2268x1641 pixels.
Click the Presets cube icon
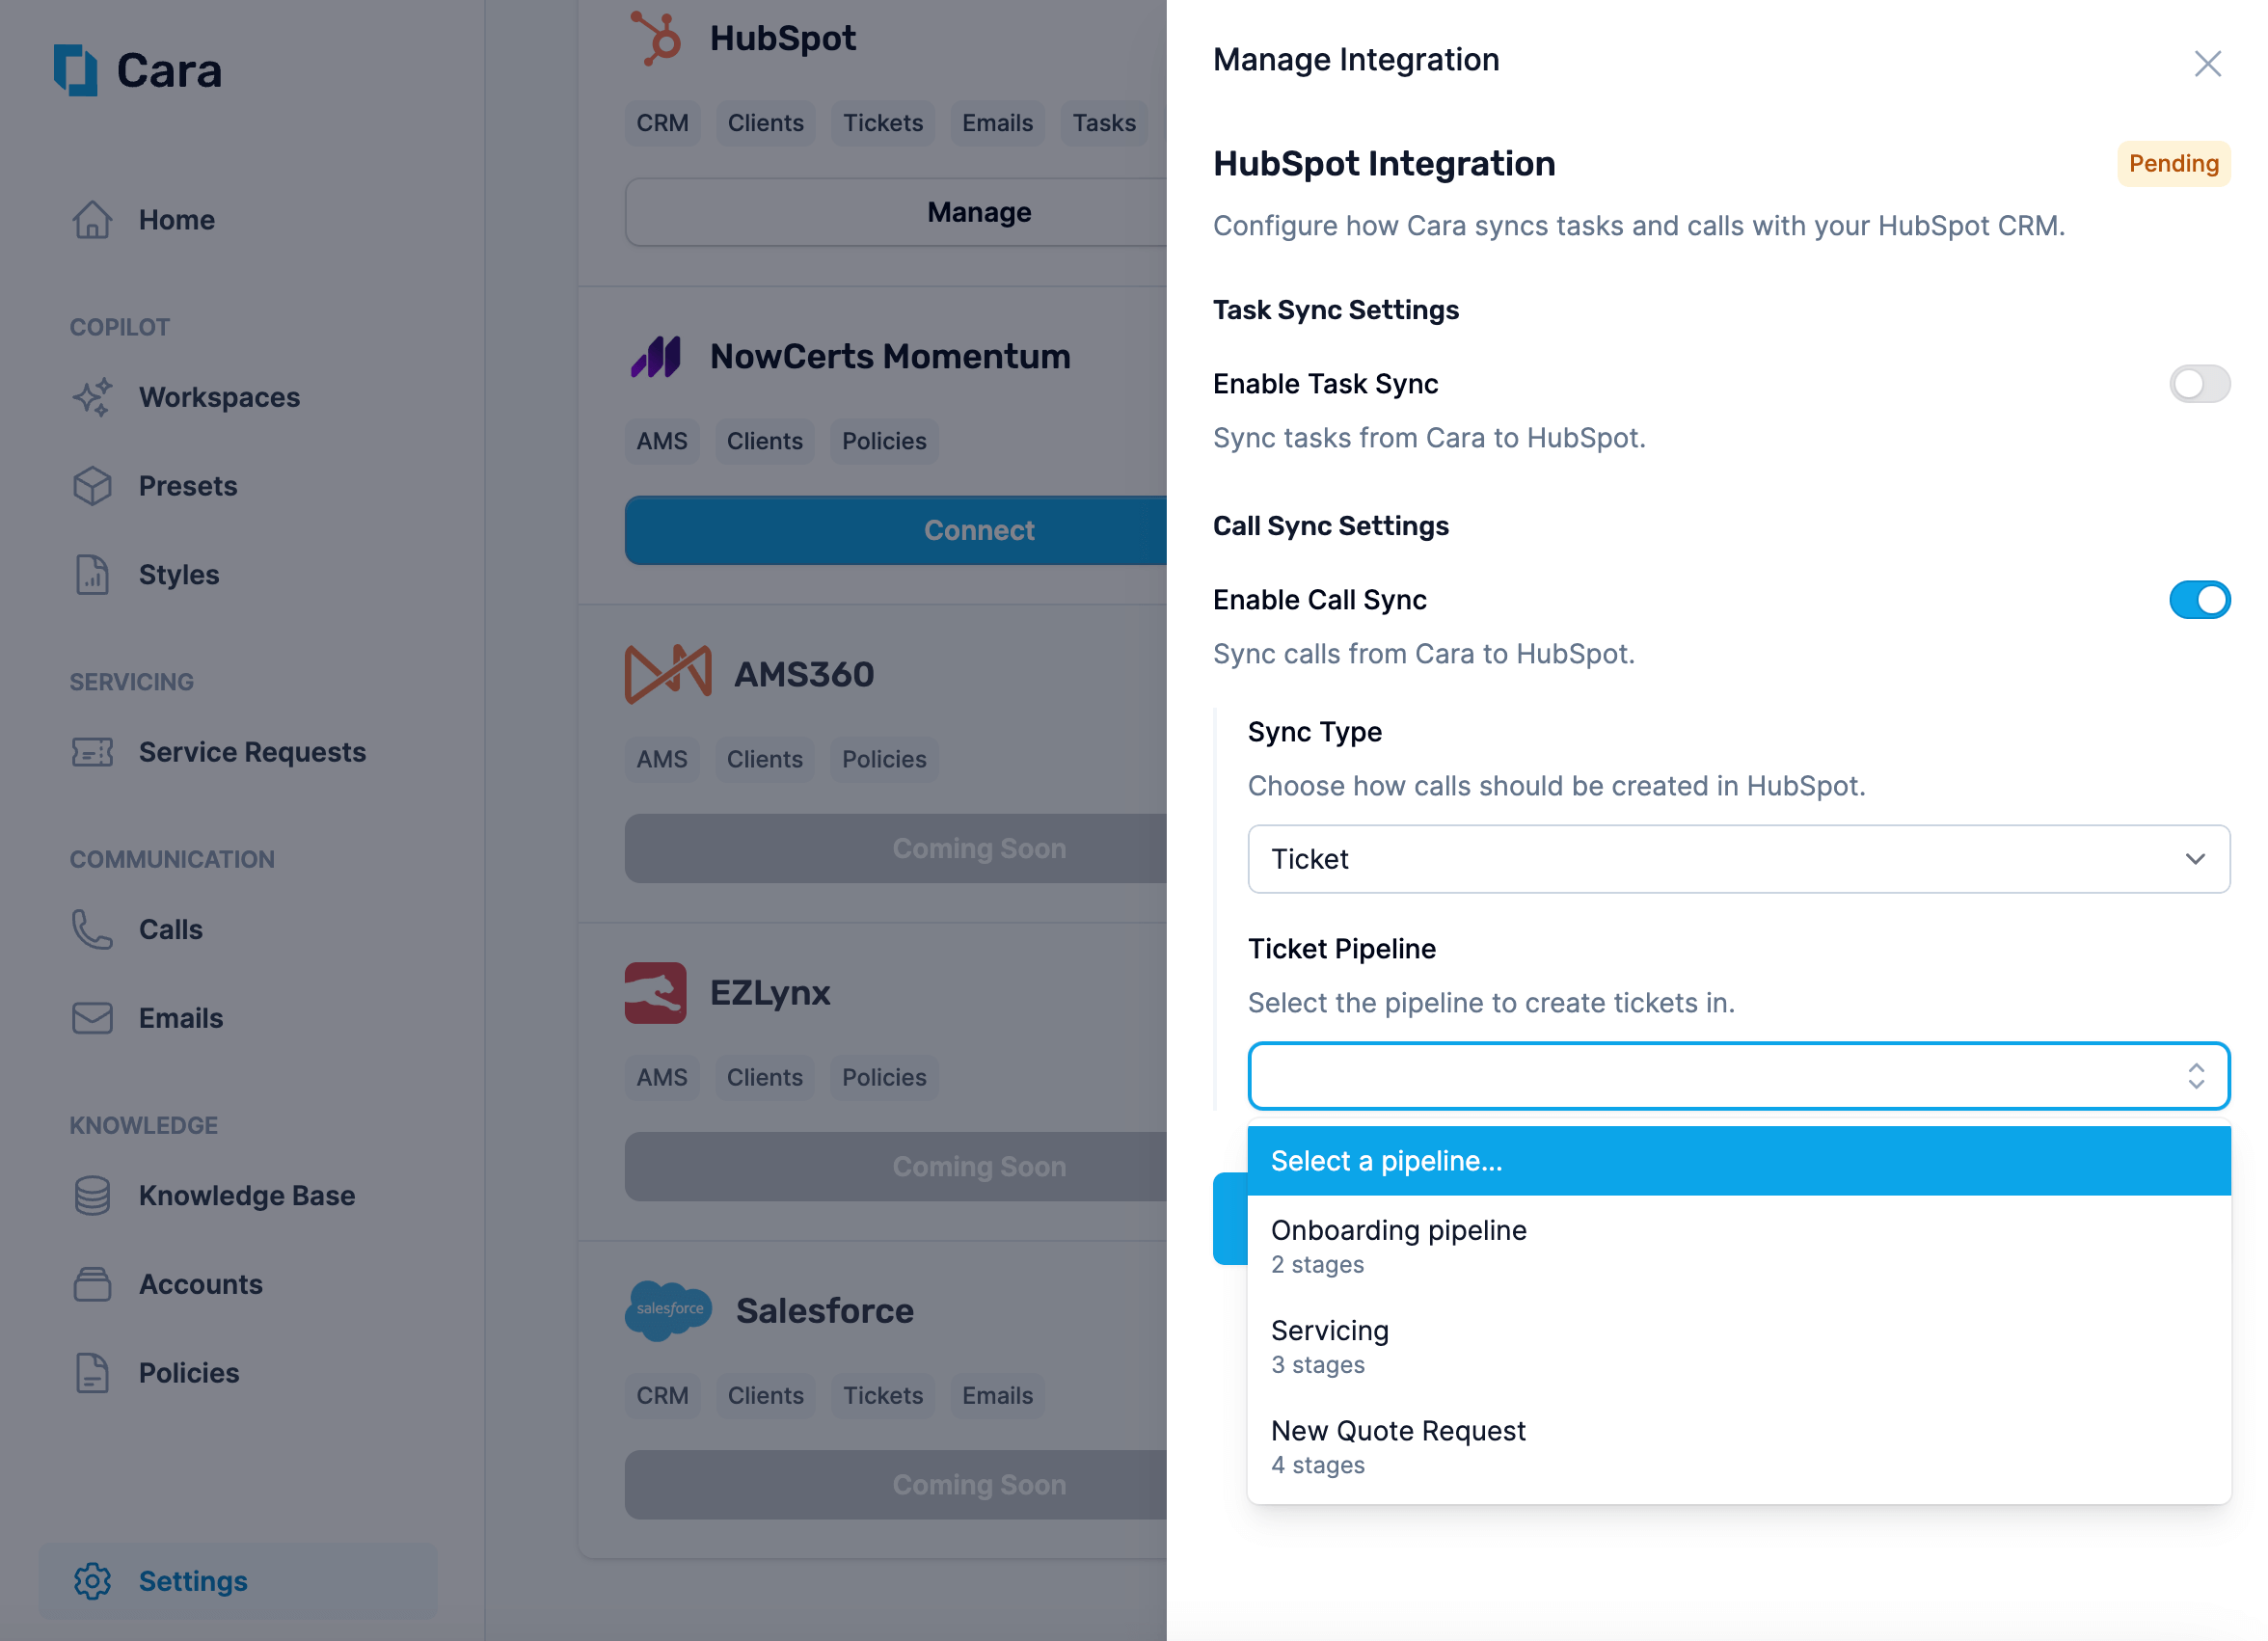(x=92, y=486)
